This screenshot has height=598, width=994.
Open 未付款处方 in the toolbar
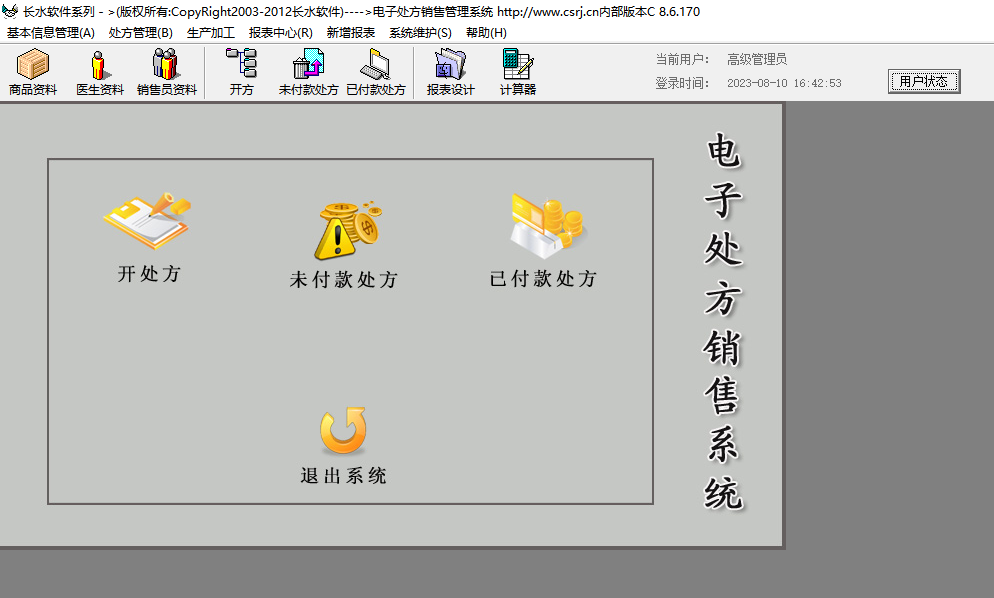(x=309, y=72)
